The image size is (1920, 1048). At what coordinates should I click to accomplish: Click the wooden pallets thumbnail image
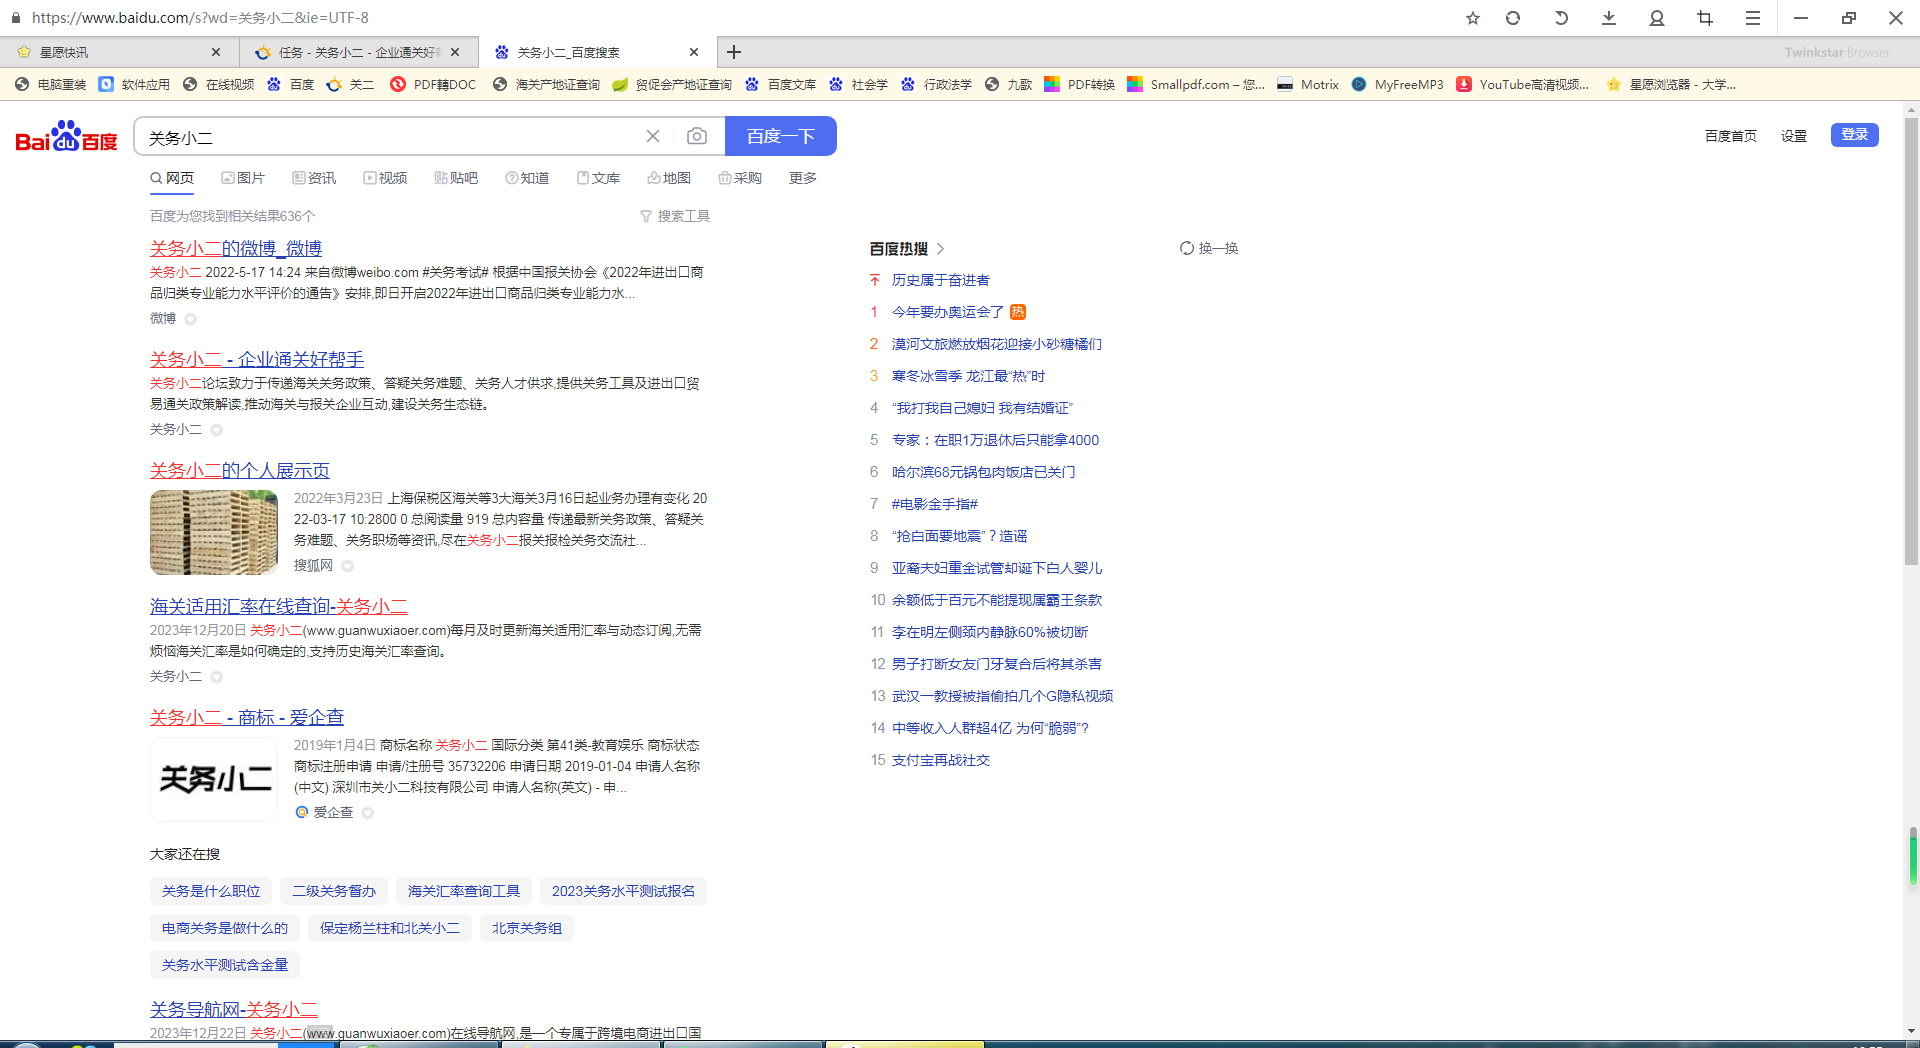click(214, 532)
